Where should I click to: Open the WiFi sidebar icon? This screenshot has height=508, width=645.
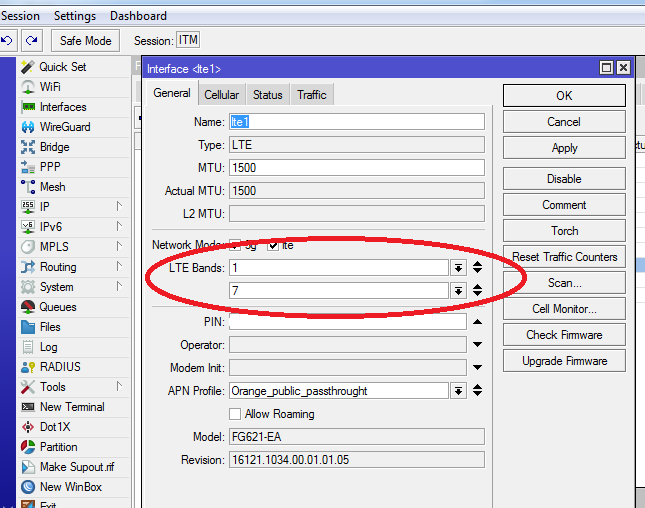click(x=28, y=87)
